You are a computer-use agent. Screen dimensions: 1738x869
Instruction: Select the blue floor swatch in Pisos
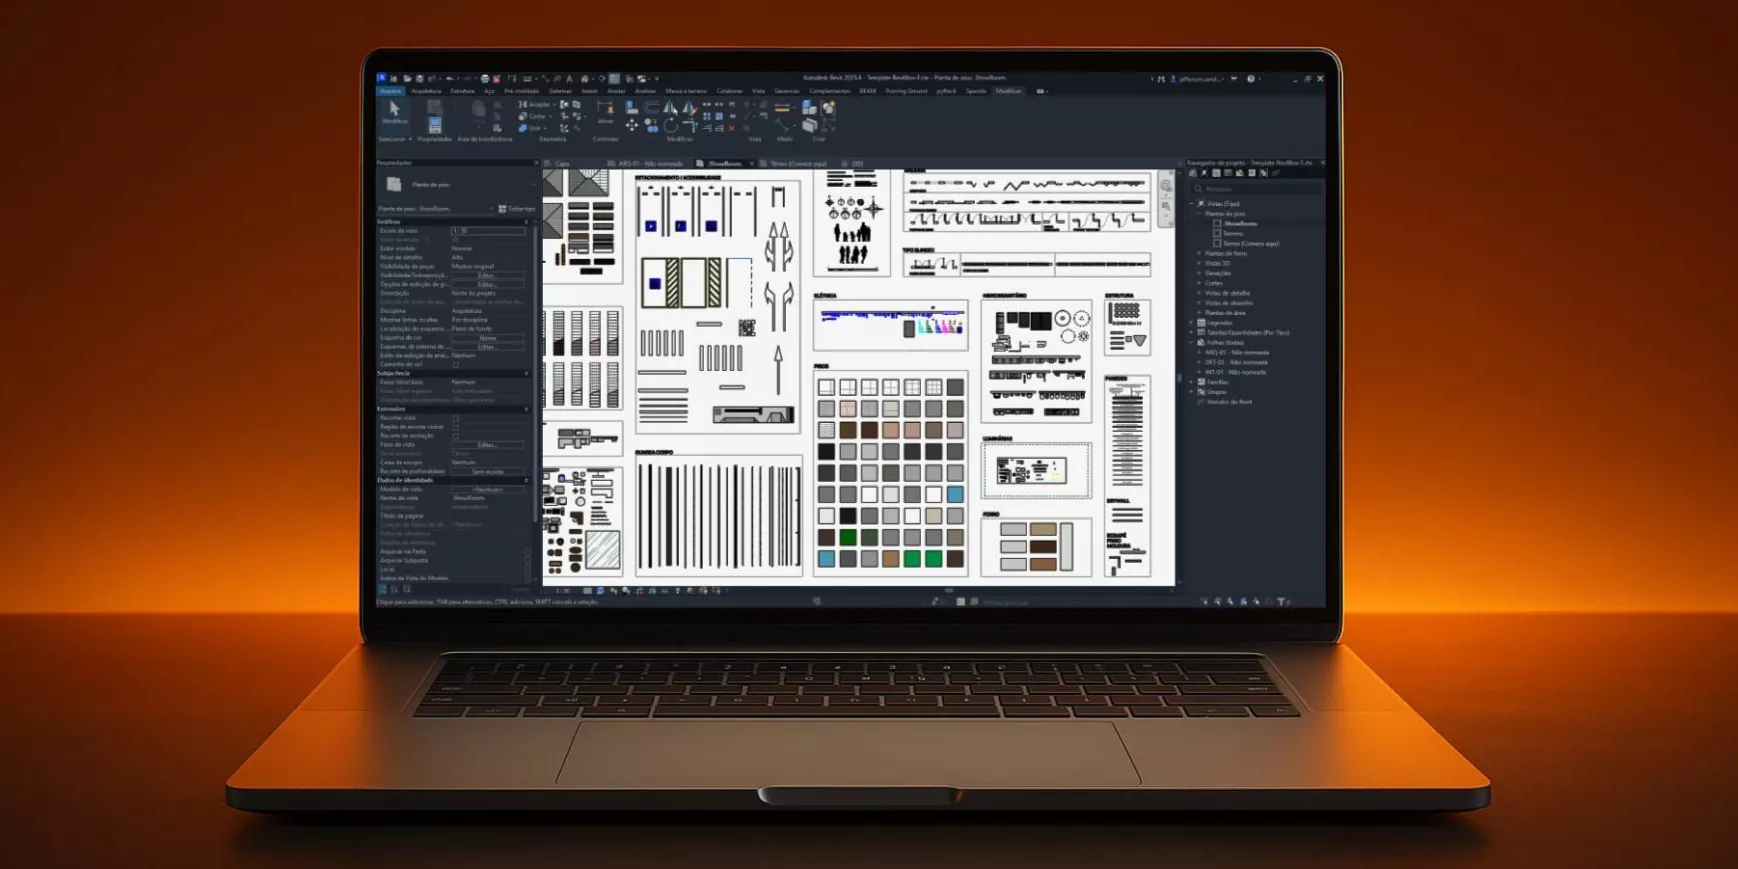tap(955, 494)
